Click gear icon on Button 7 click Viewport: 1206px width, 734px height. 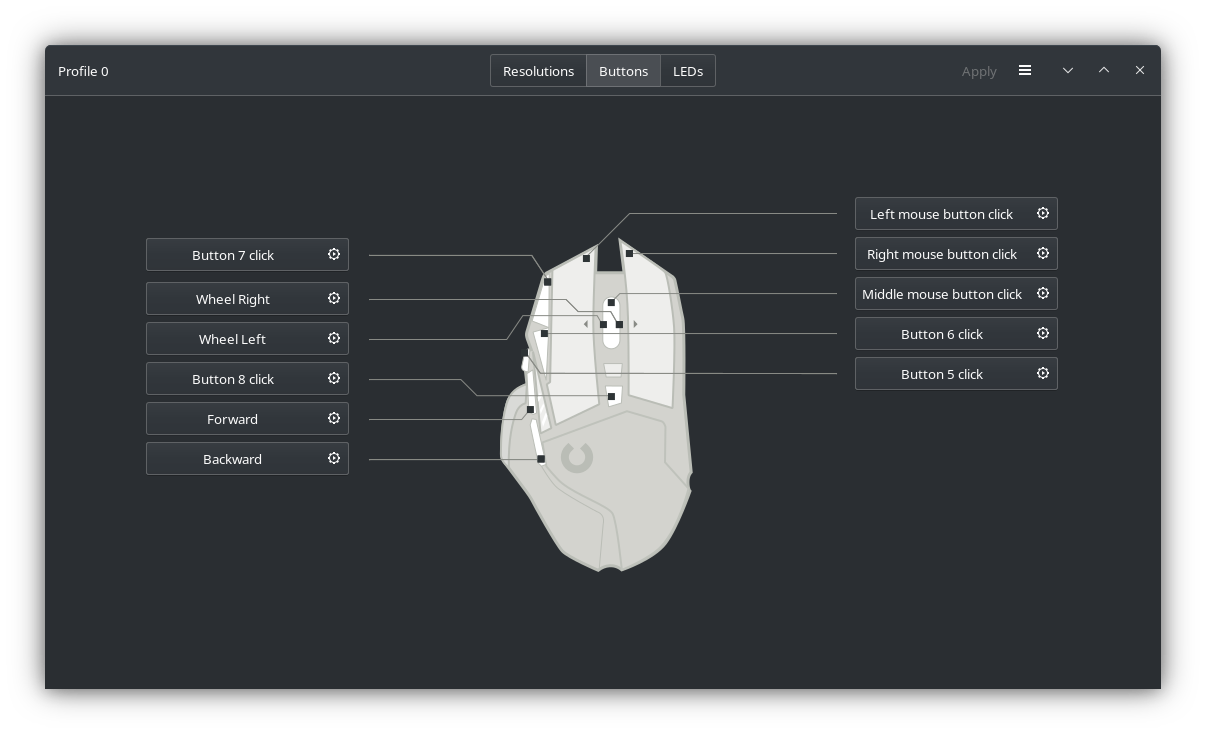click(x=334, y=254)
